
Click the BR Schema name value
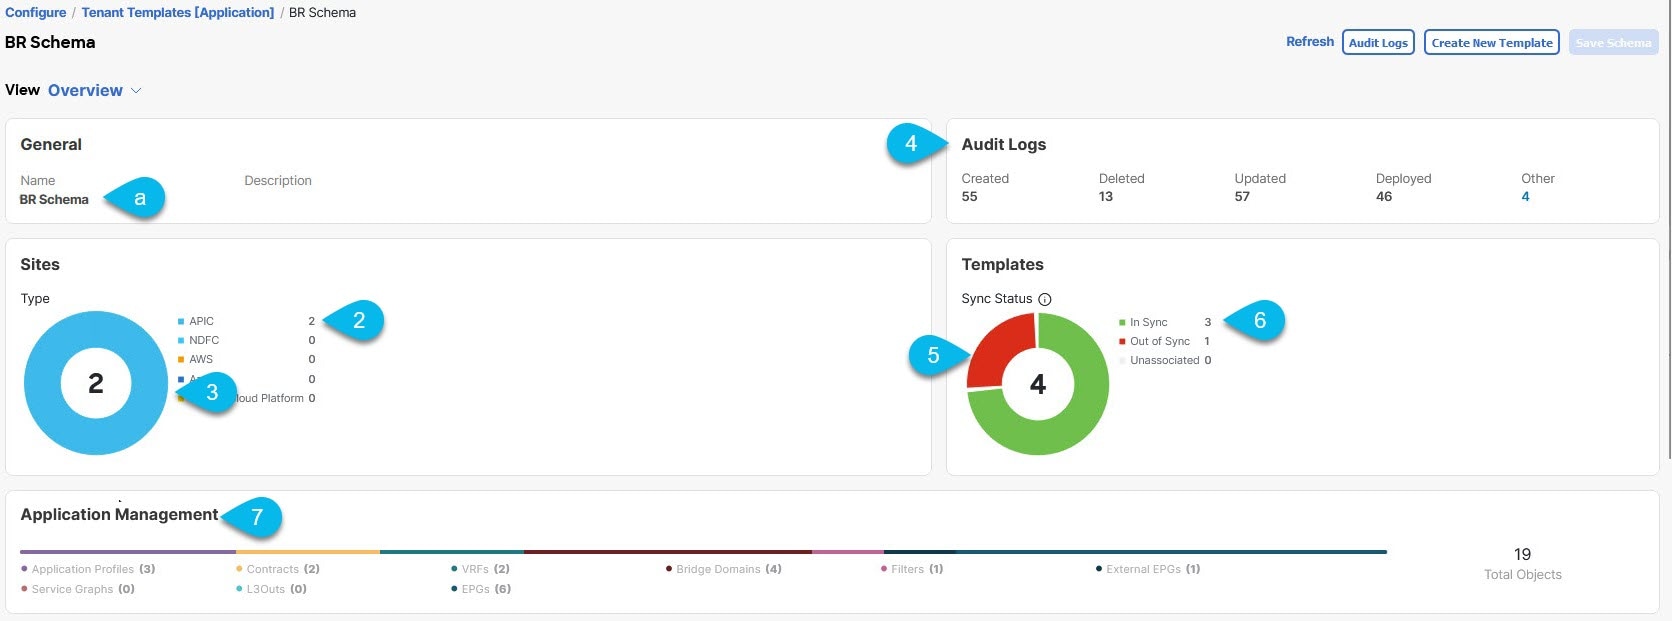point(54,200)
